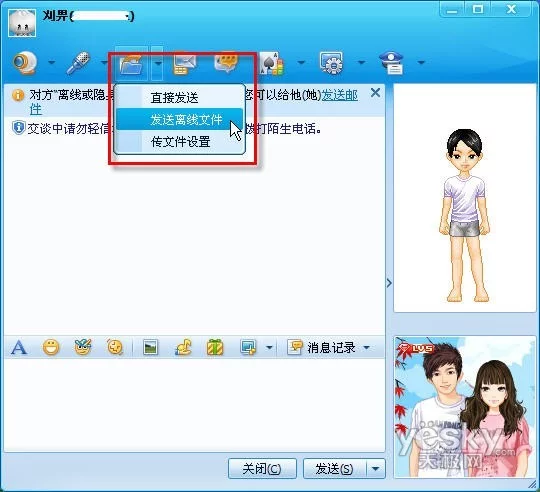Select 直接发送 menu item
Viewport: 540px width, 492px height.
pyautogui.click(x=179, y=97)
